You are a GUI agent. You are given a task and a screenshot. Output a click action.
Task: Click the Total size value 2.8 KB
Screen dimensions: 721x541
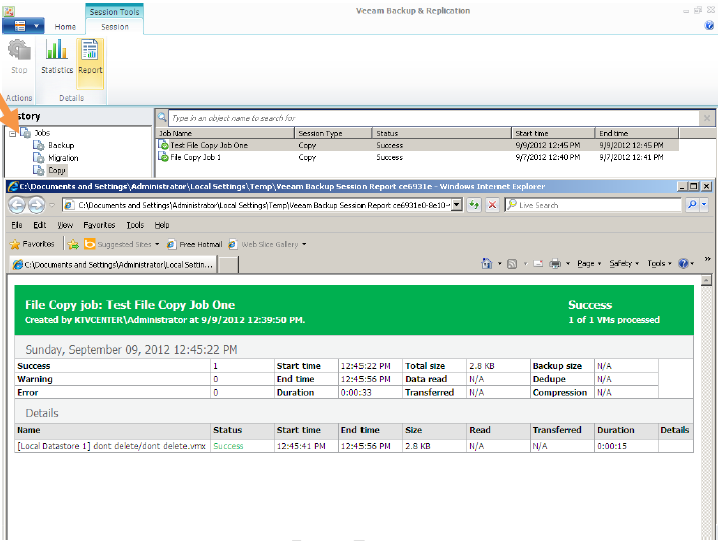click(x=481, y=366)
